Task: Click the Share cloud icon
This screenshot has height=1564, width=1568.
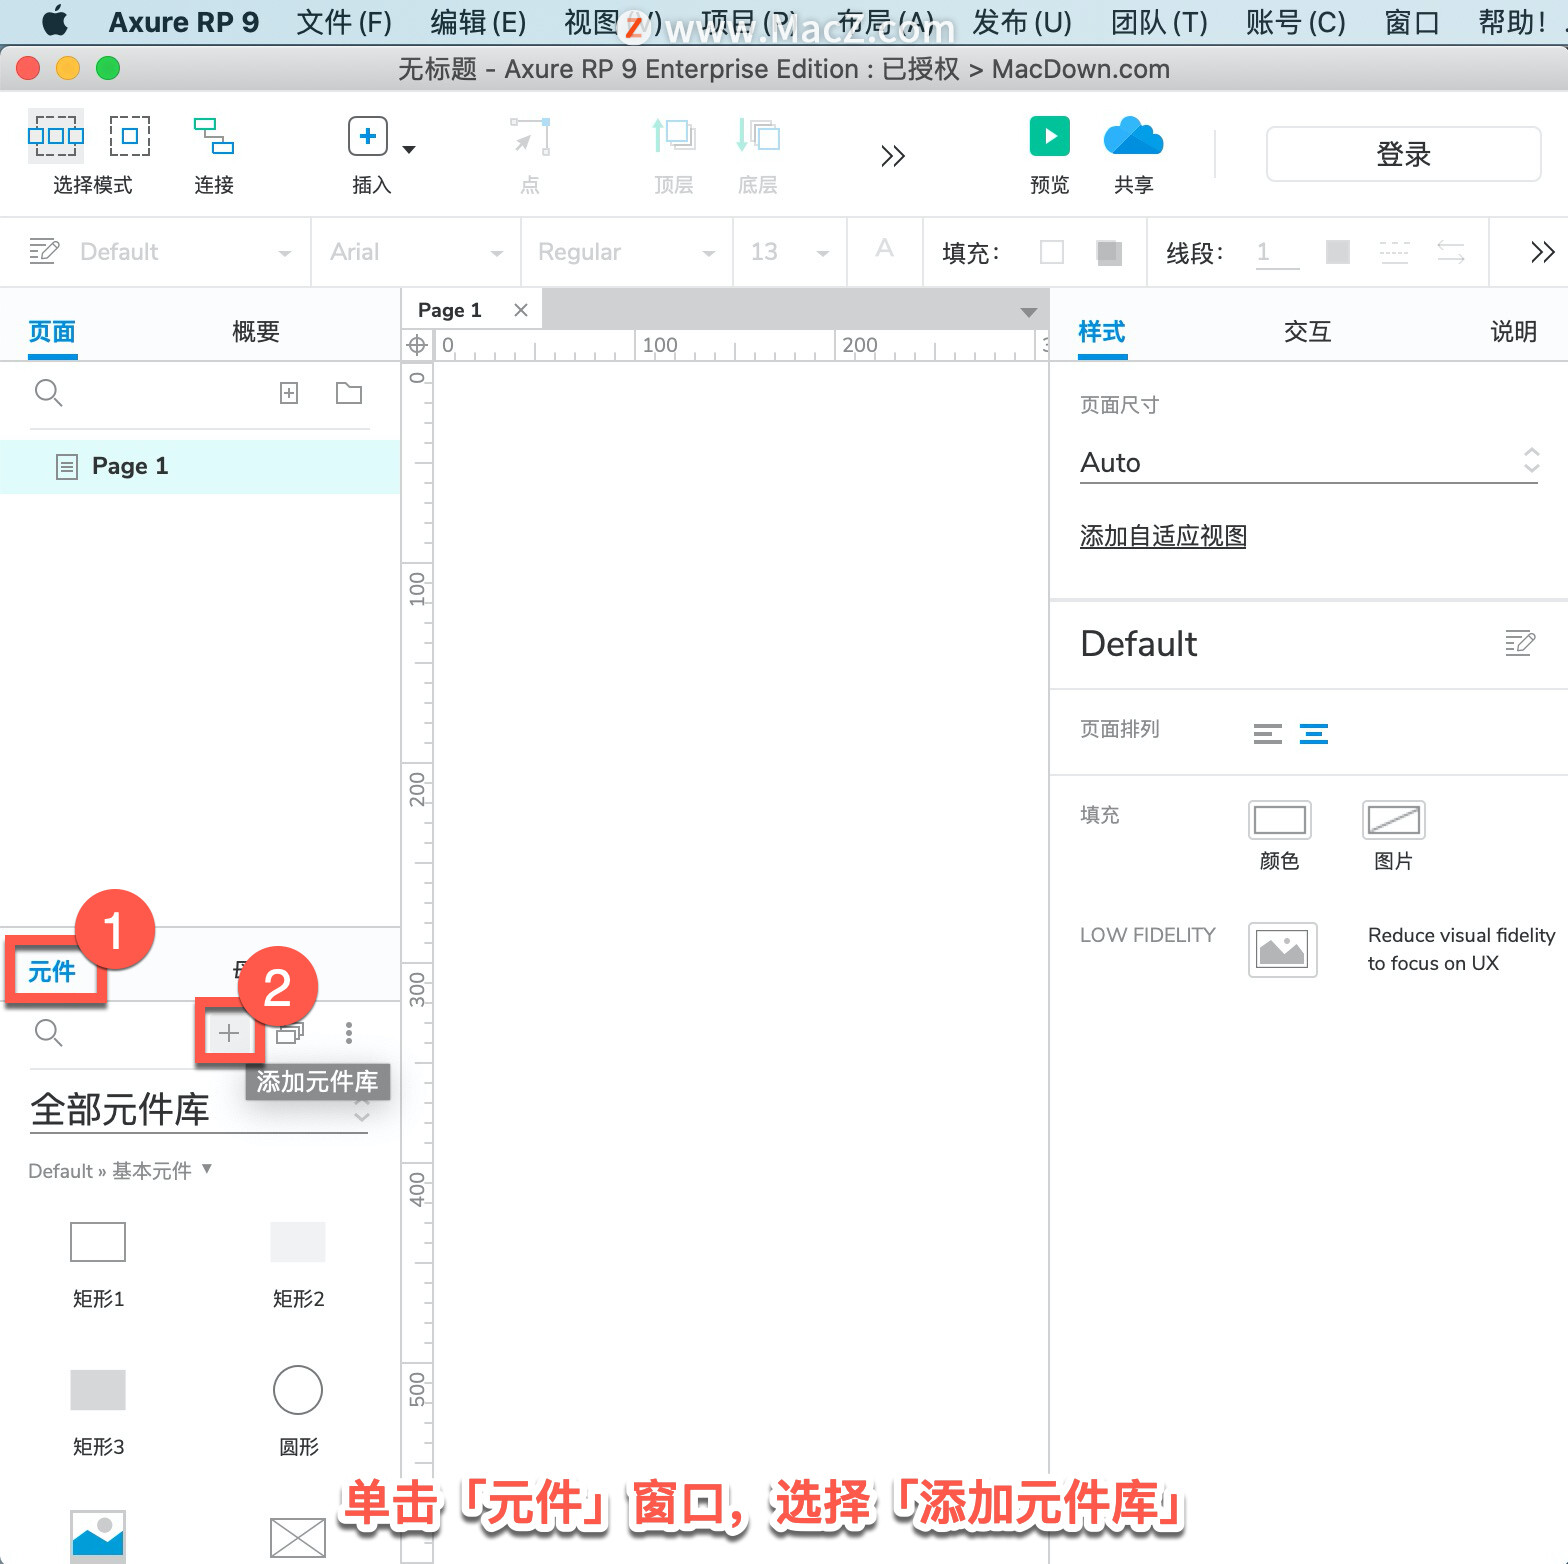Action: [1133, 136]
